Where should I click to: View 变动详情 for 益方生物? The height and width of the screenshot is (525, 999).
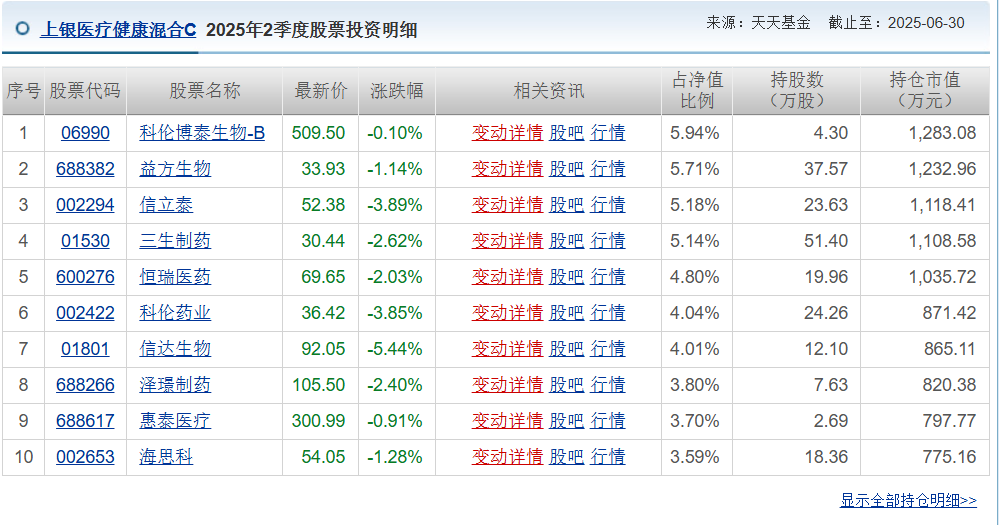pyautogui.click(x=507, y=169)
